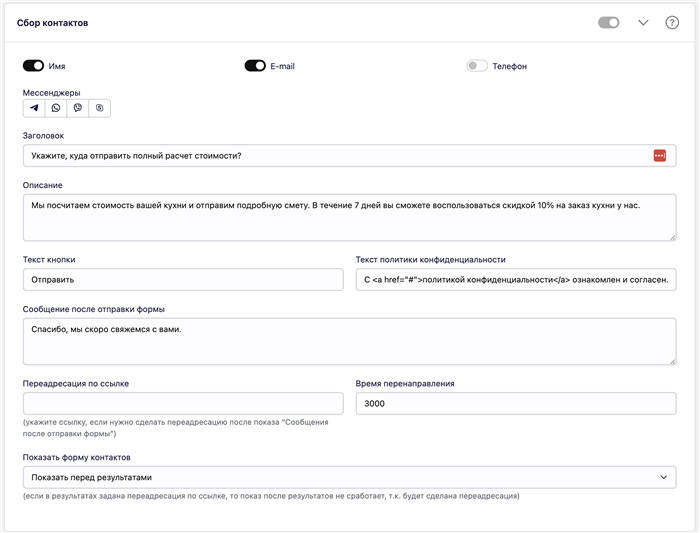Enable the Телефон toggle

coord(477,66)
